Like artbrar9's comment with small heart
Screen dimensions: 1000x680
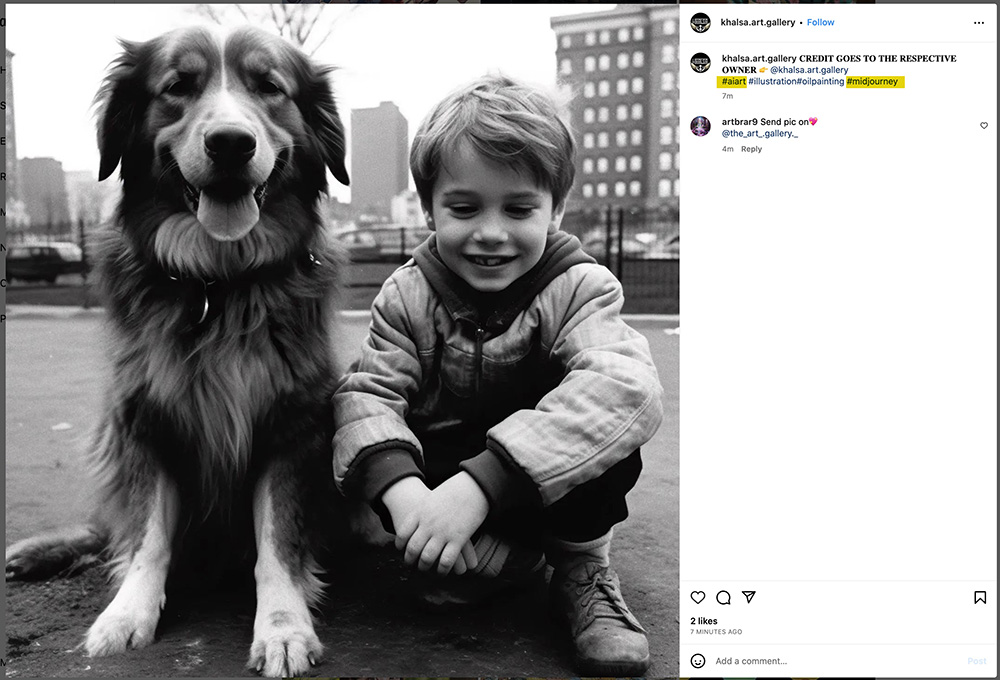pos(984,126)
